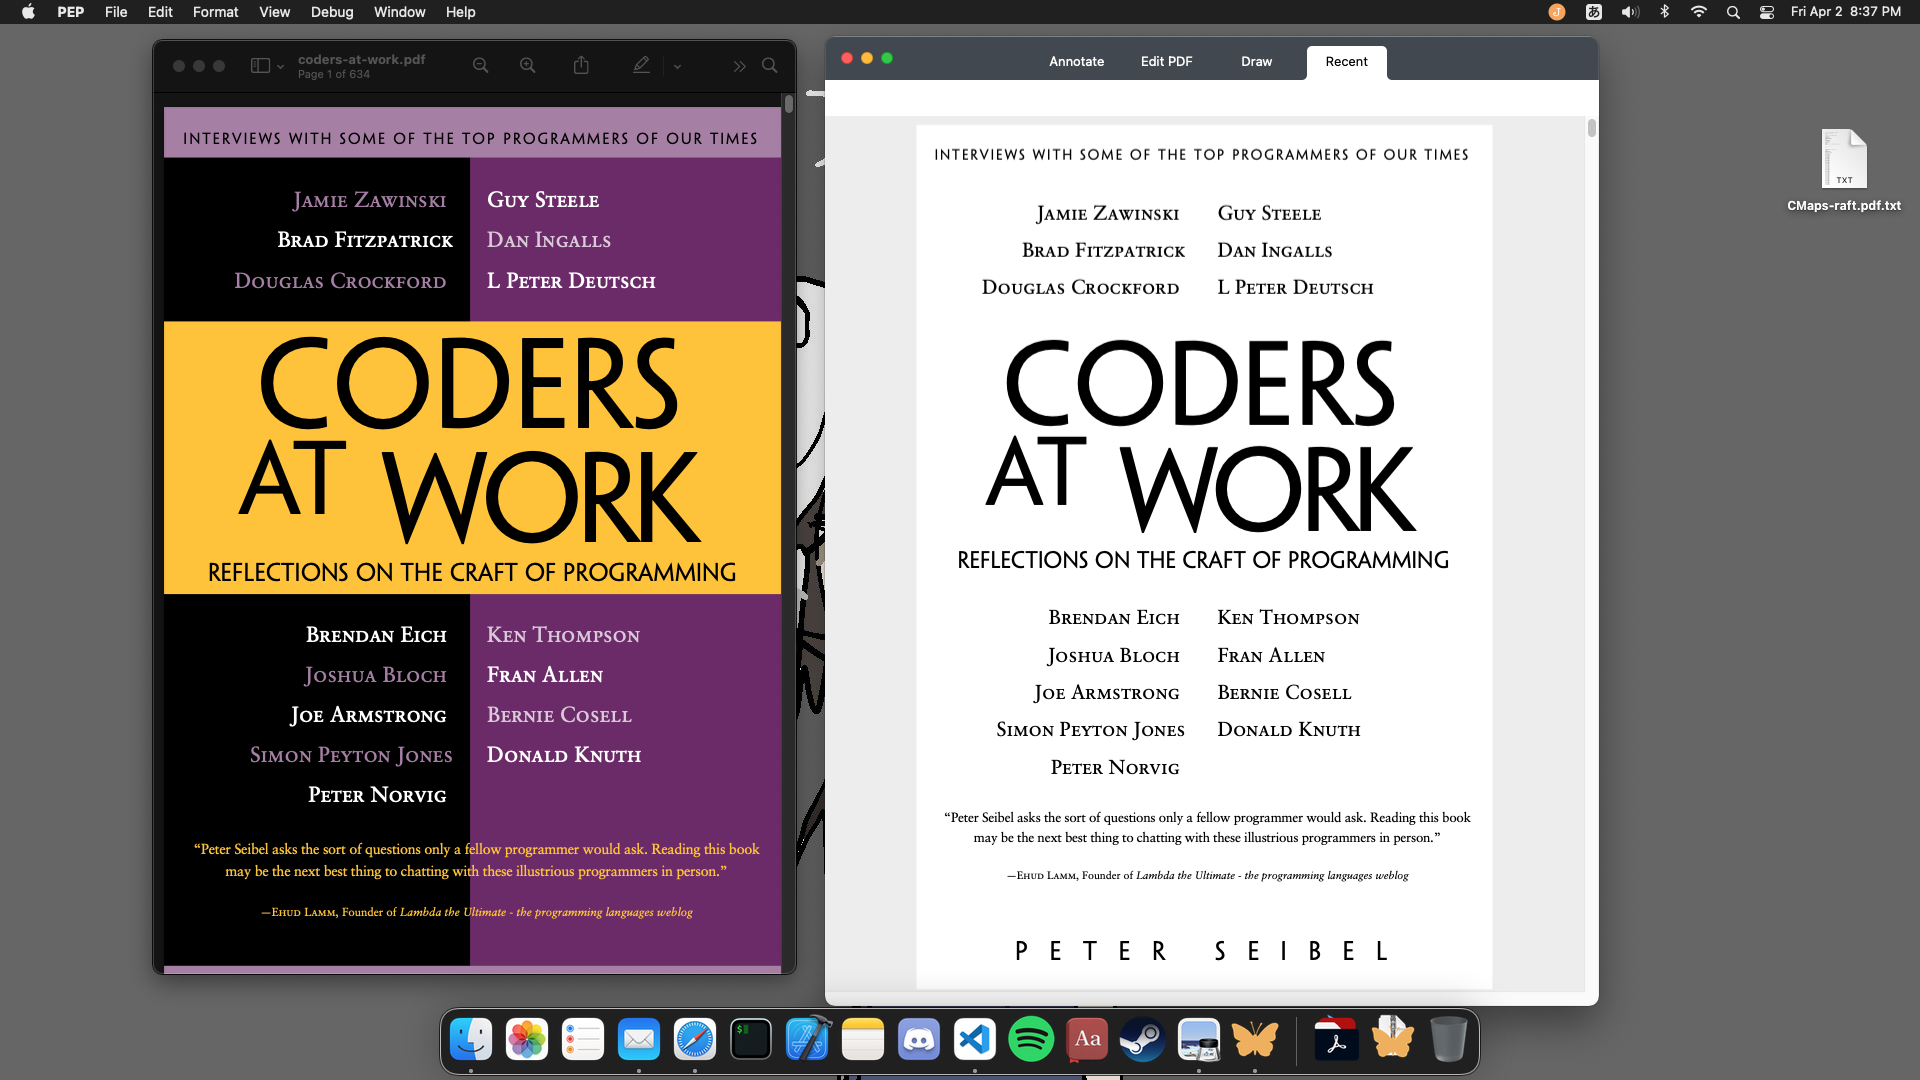Open the search icon in Preview toolbar
The image size is (1920, 1080).
tap(769, 66)
